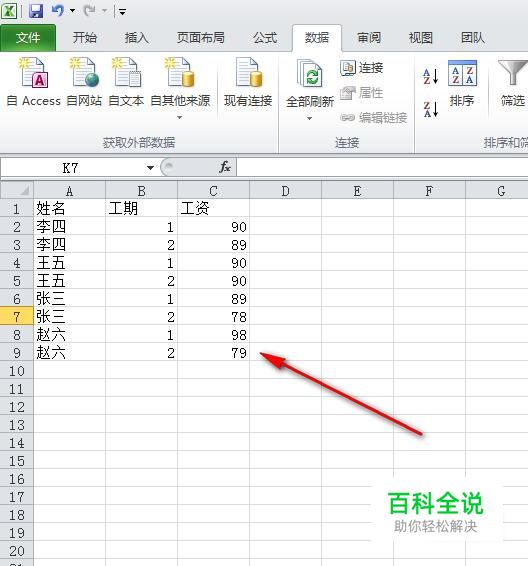Switch to the 插入 (Insert) tab
Screen dimensions: 528x566
137,38
